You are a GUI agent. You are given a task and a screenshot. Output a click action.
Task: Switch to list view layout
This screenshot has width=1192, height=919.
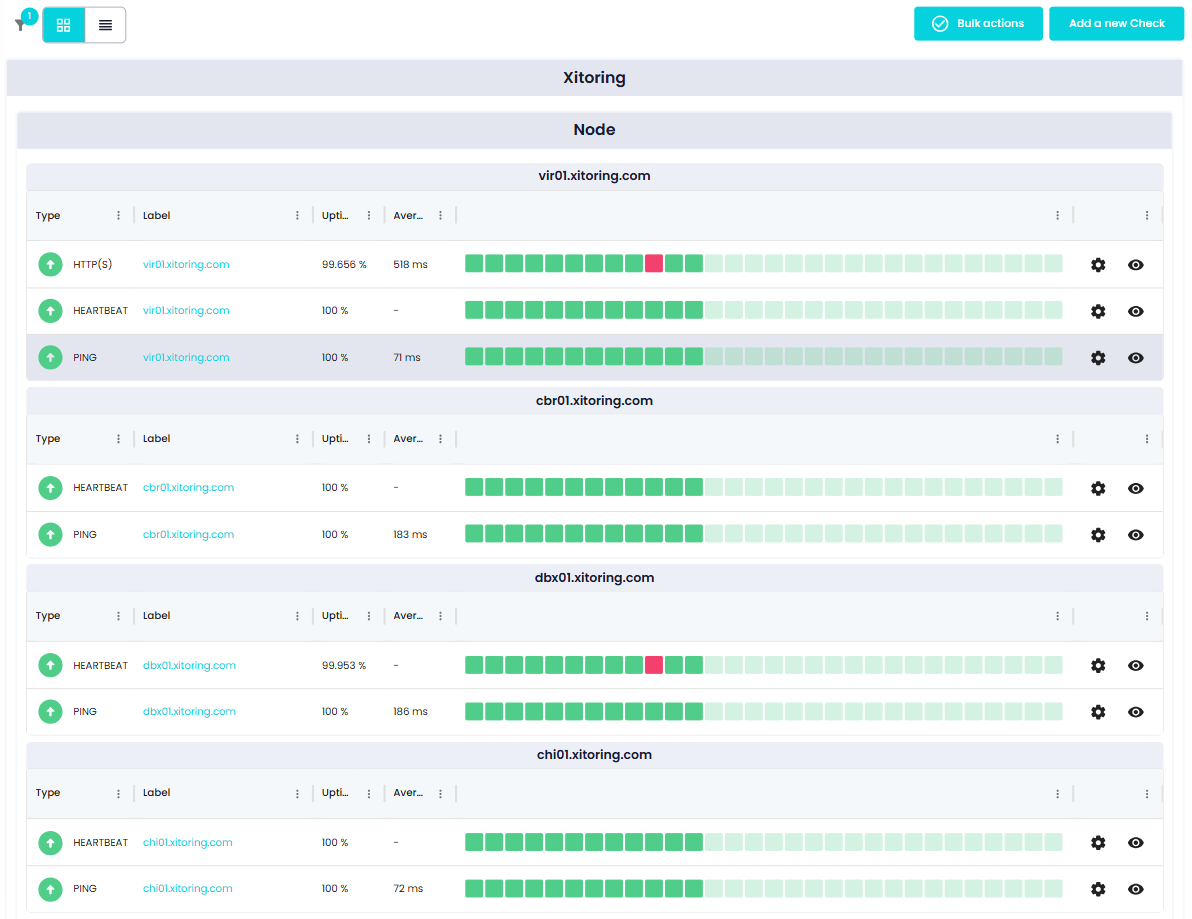105,25
